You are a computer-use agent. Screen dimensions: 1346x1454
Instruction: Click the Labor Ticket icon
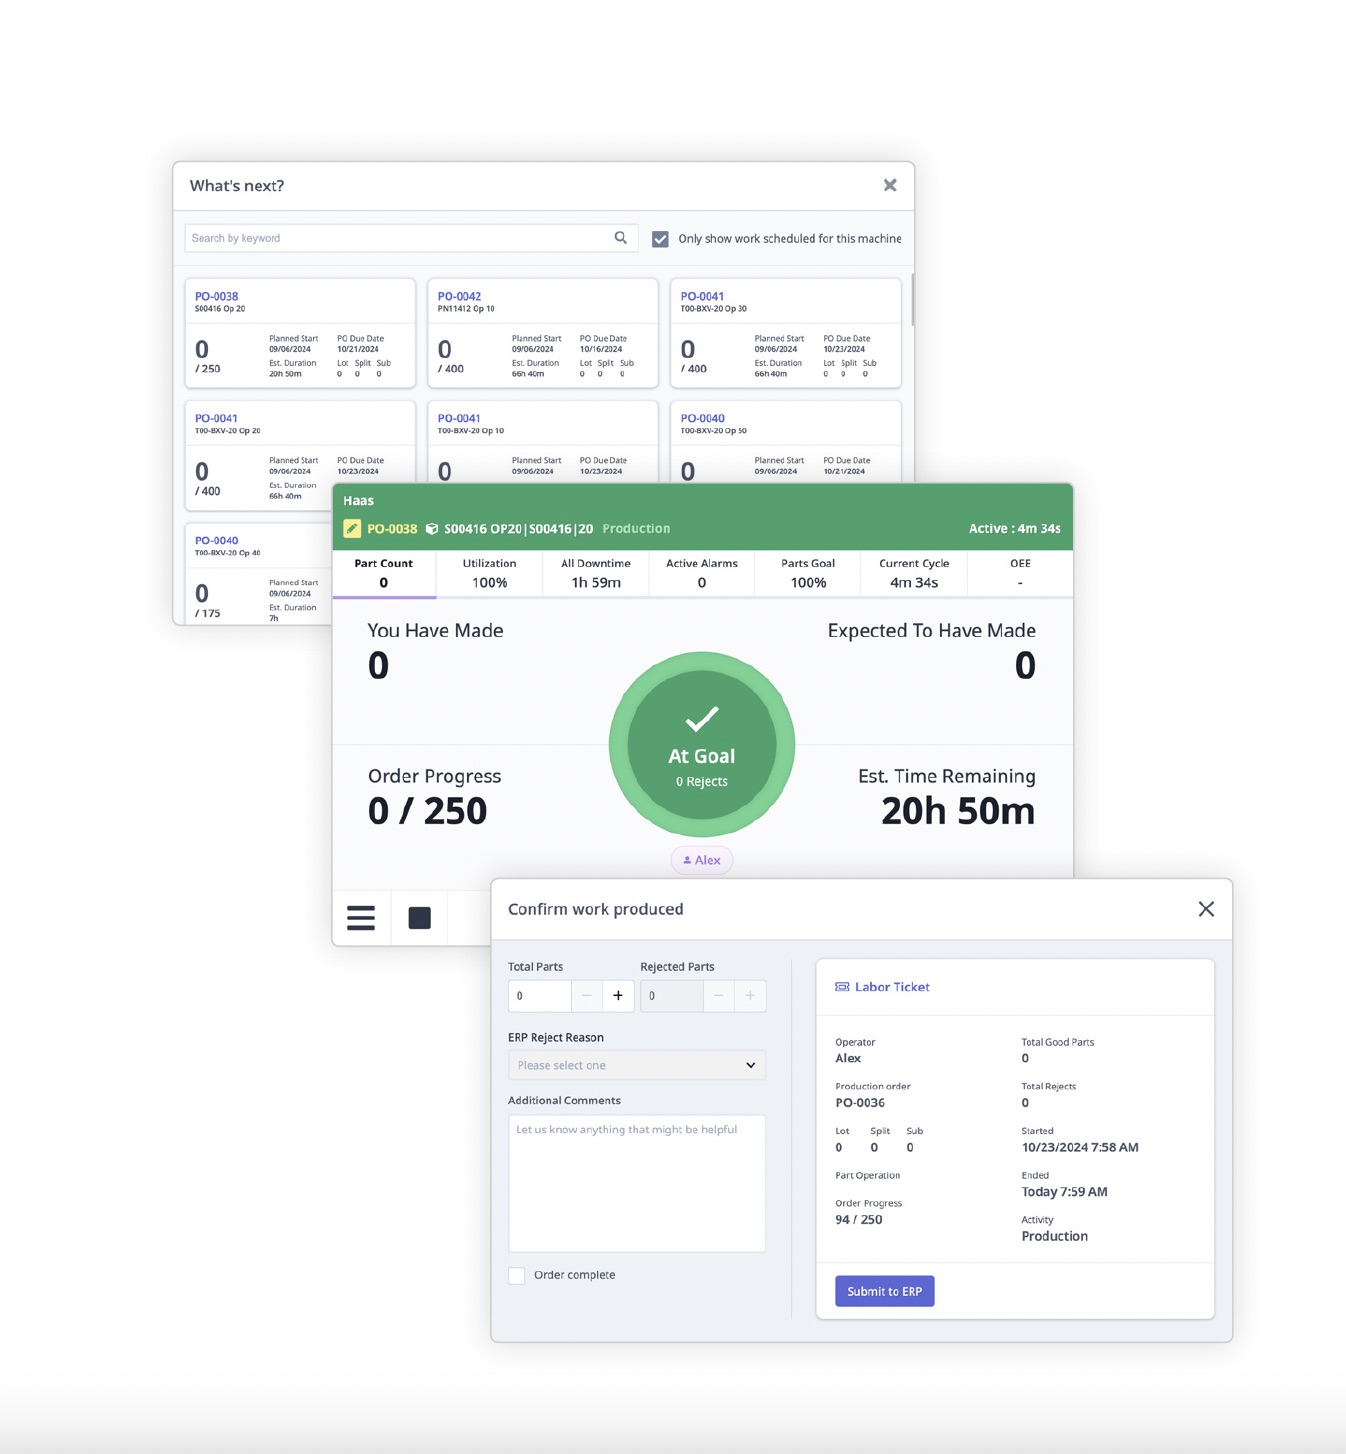pos(842,987)
